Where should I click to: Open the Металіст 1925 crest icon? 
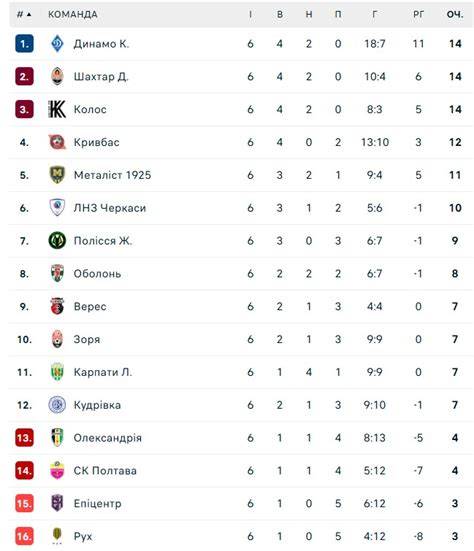[x=57, y=175]
